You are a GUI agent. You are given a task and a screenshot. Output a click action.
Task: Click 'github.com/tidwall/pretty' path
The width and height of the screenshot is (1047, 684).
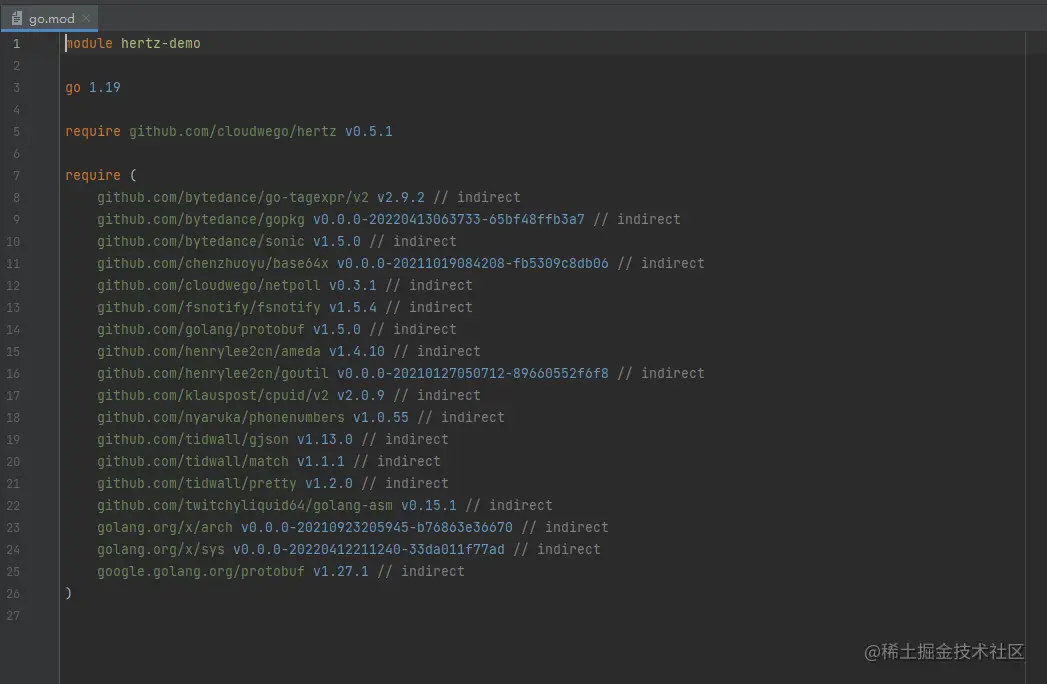196,484
